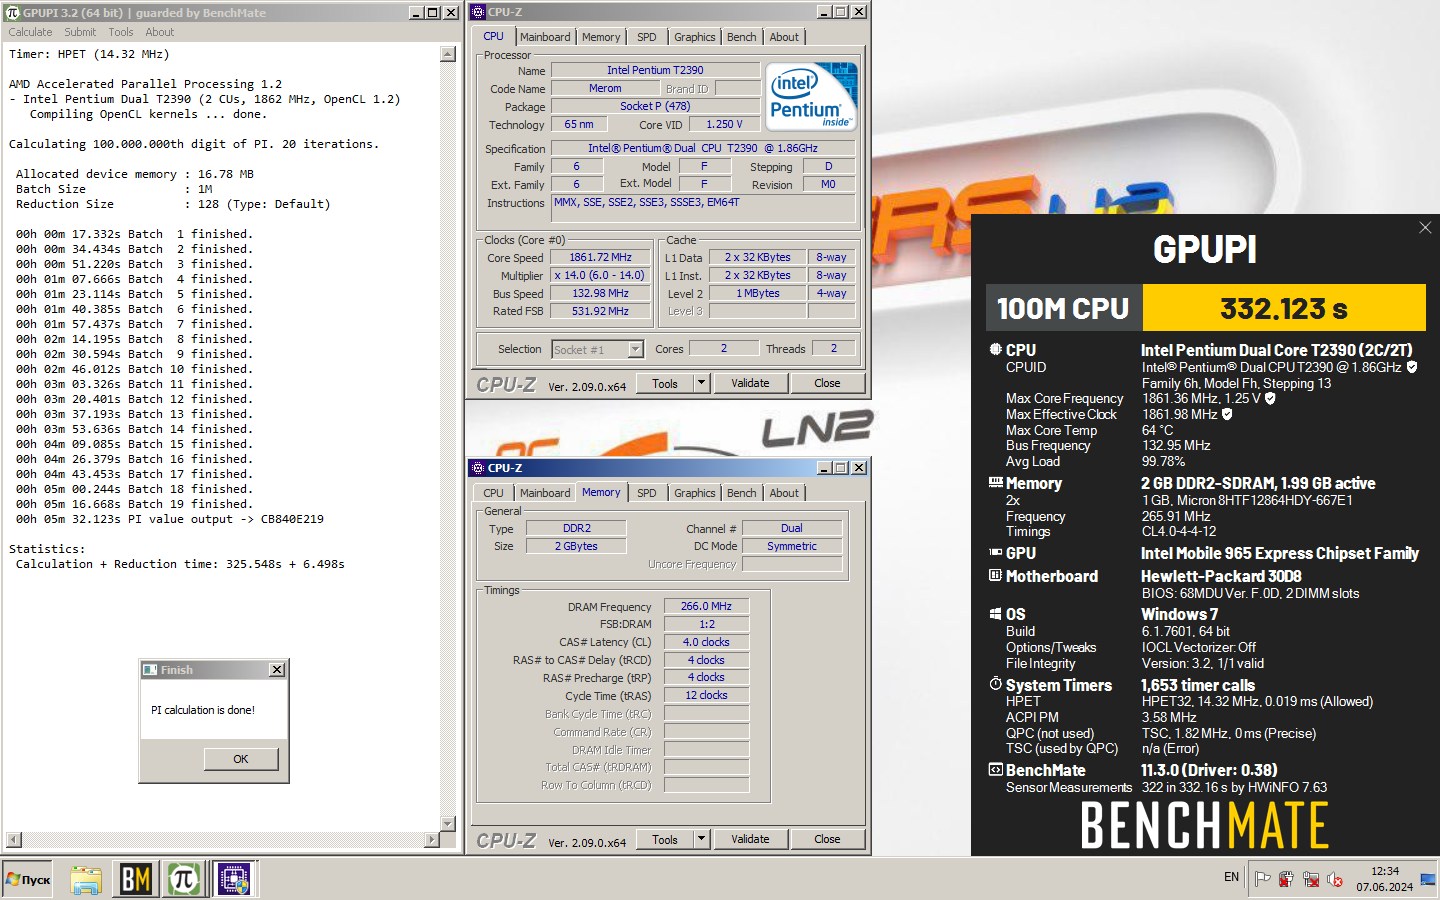The image size is (1440, 900).
Task: Switch to About tab in top CPU-Z window
Action: point(784,37)
